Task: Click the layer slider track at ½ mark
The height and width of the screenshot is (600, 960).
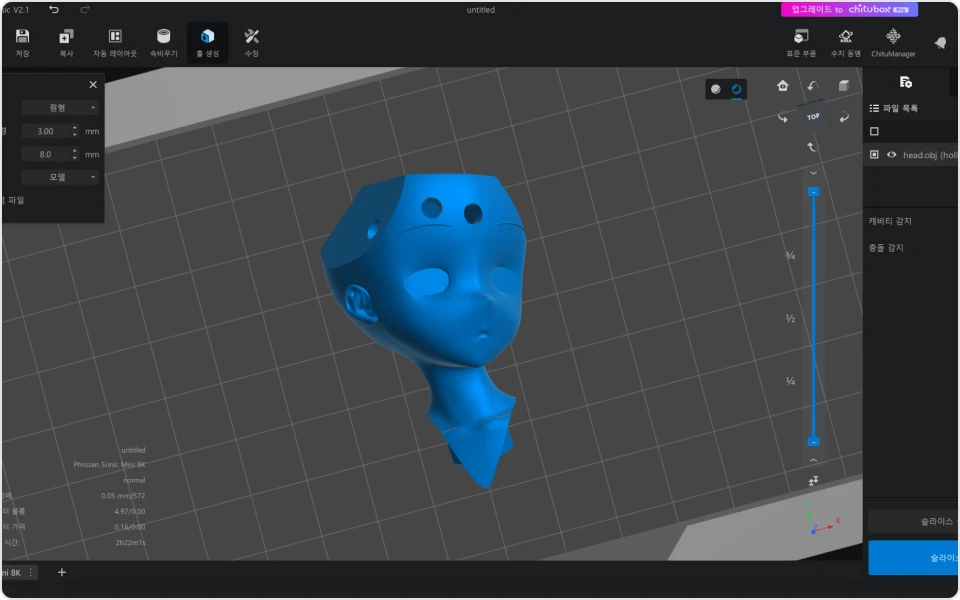Action: 813,318
